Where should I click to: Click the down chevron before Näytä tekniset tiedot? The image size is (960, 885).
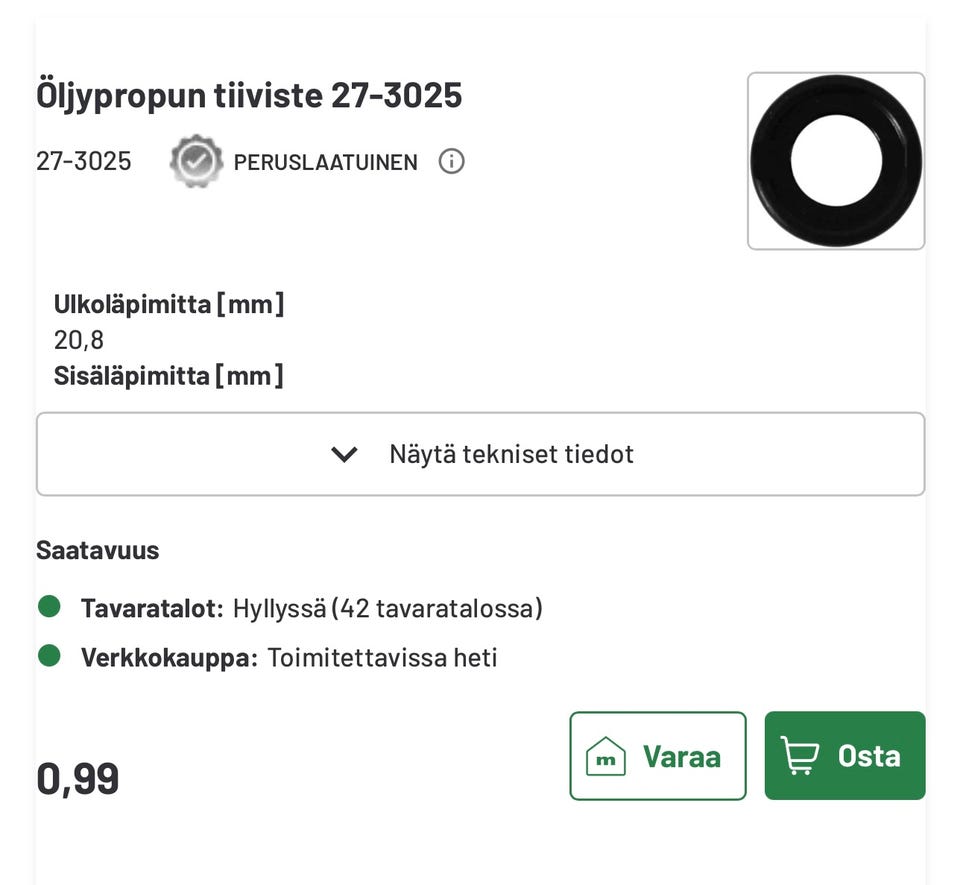[x=344, y=455]
